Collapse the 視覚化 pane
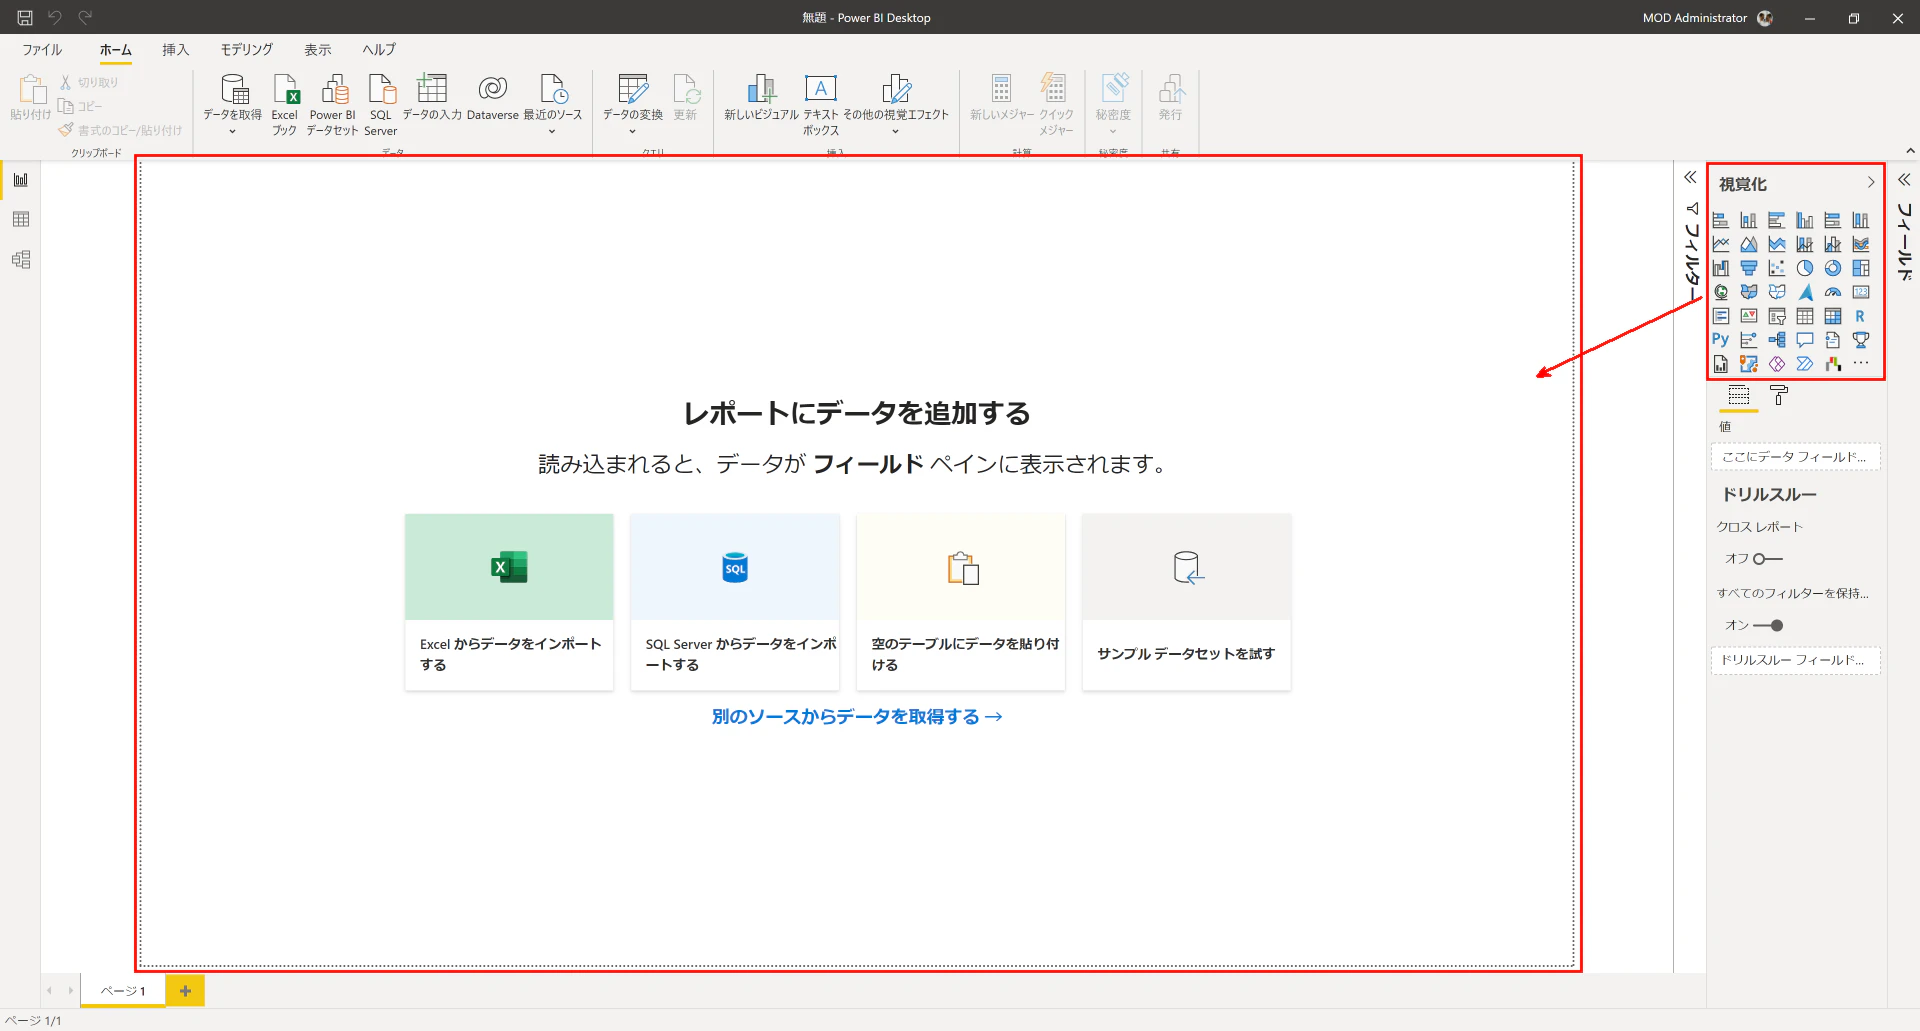The height and width of the screenshot is (1031, 1920). click(x=1871, y=183)
